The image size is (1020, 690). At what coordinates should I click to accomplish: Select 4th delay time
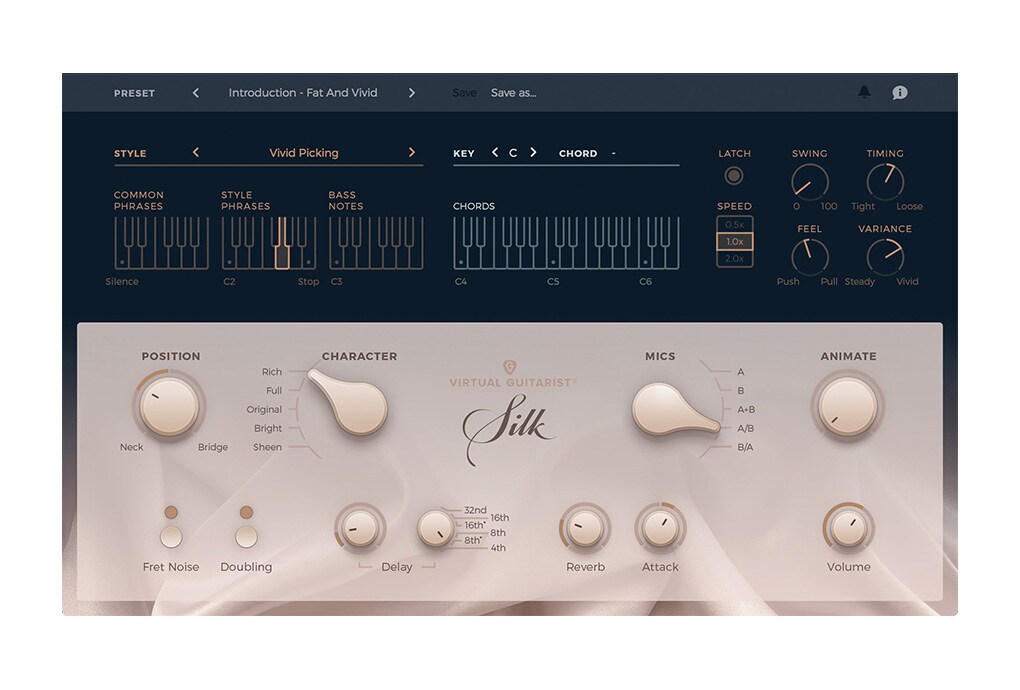498,548
